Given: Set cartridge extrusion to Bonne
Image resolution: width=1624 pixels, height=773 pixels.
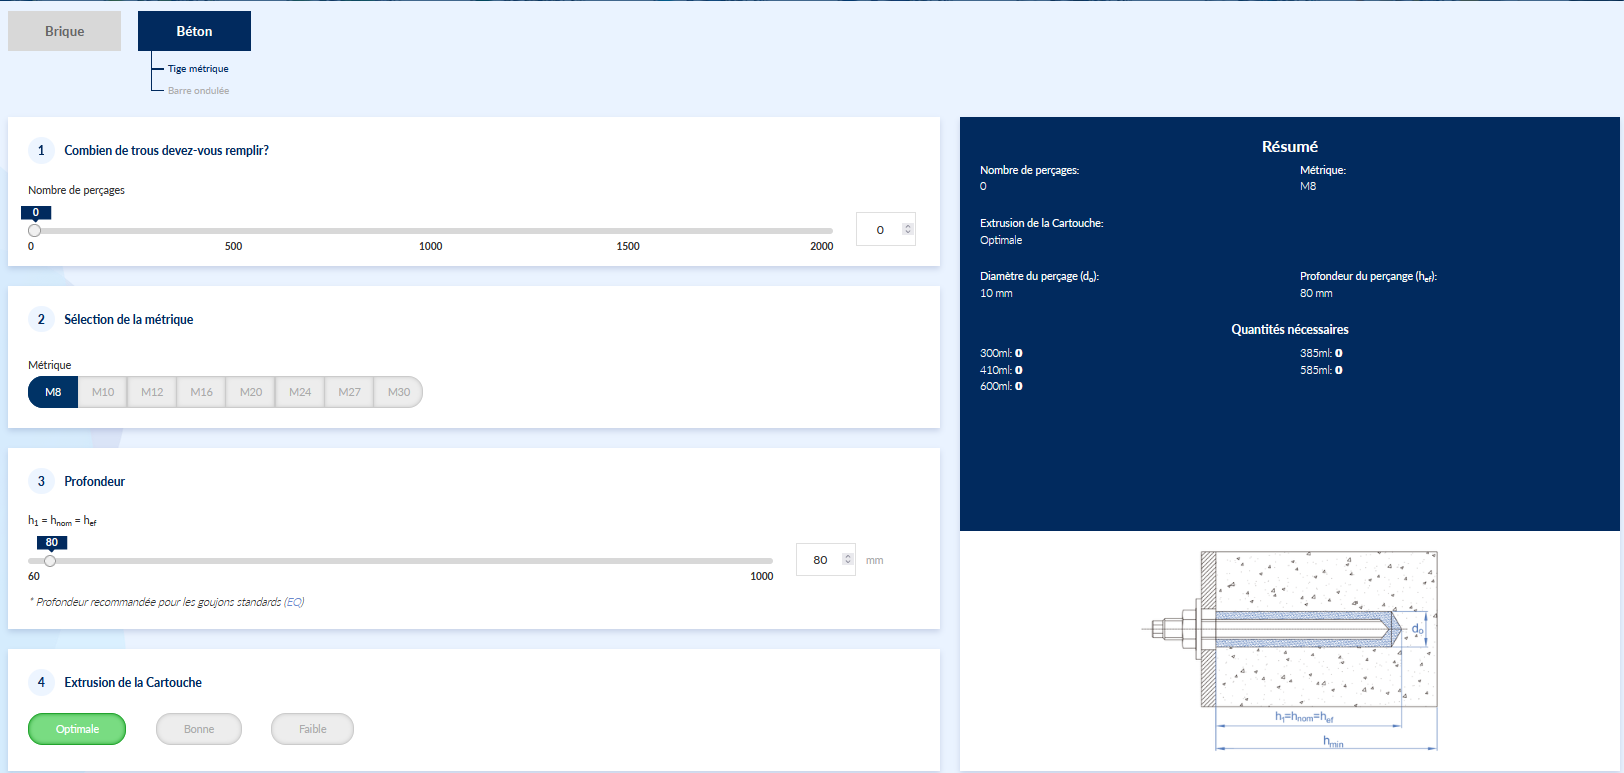Looking at the screenshot, I should pyautogui.click(x=199, y=729).
